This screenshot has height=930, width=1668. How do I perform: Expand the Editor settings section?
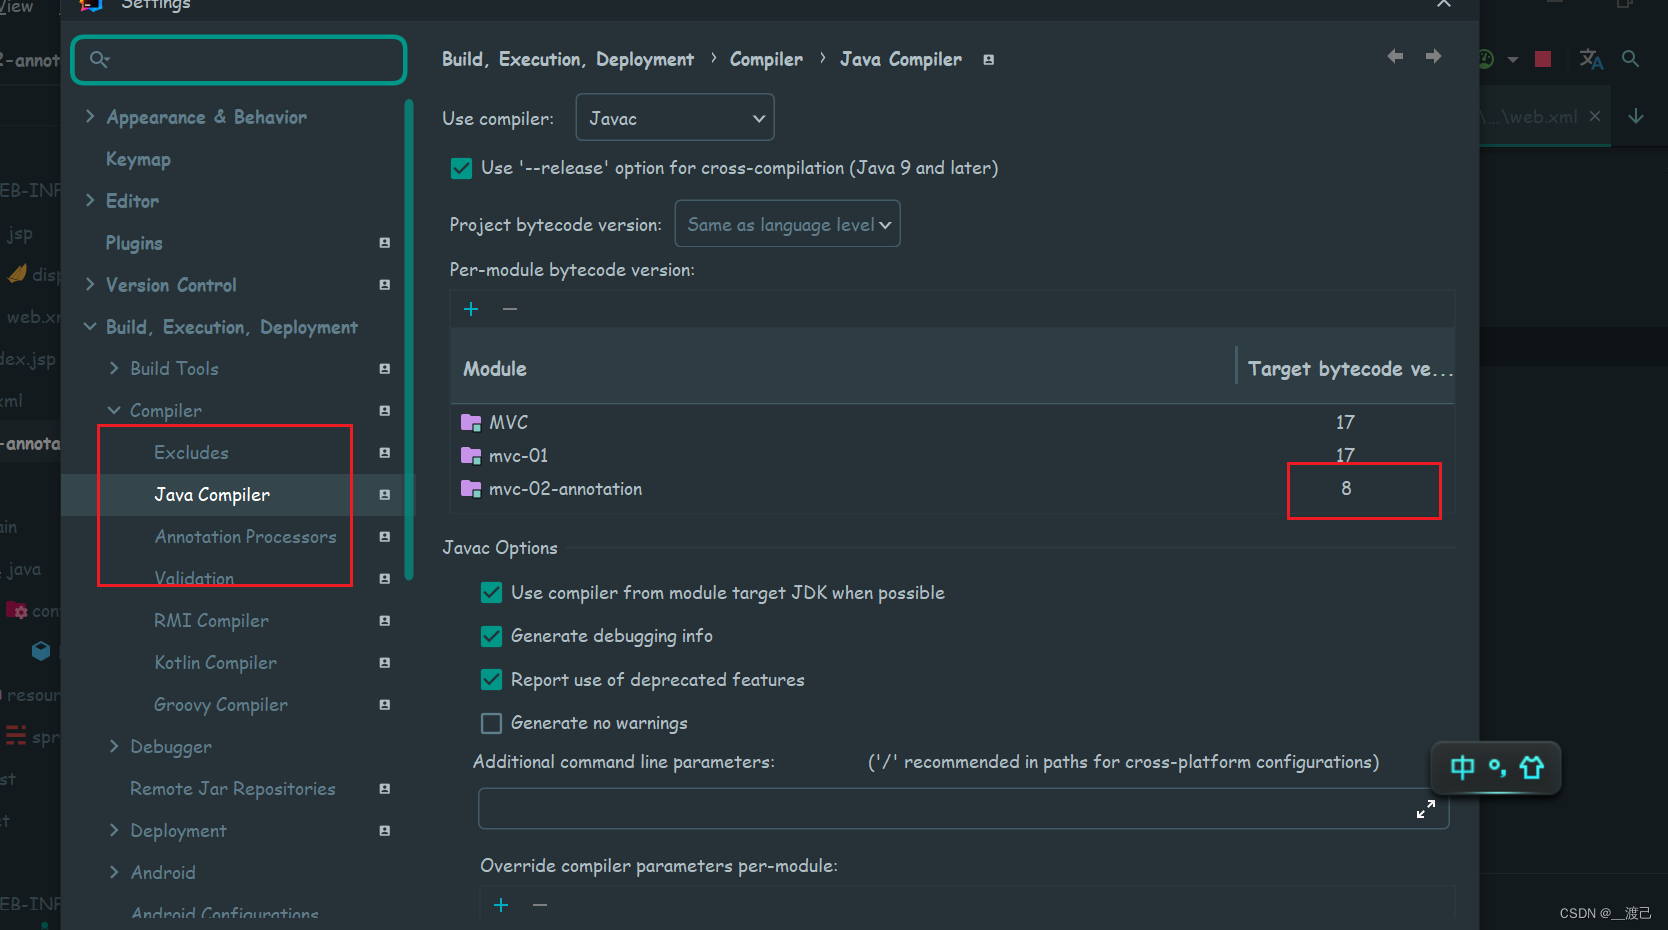click(x=90, y=201)
